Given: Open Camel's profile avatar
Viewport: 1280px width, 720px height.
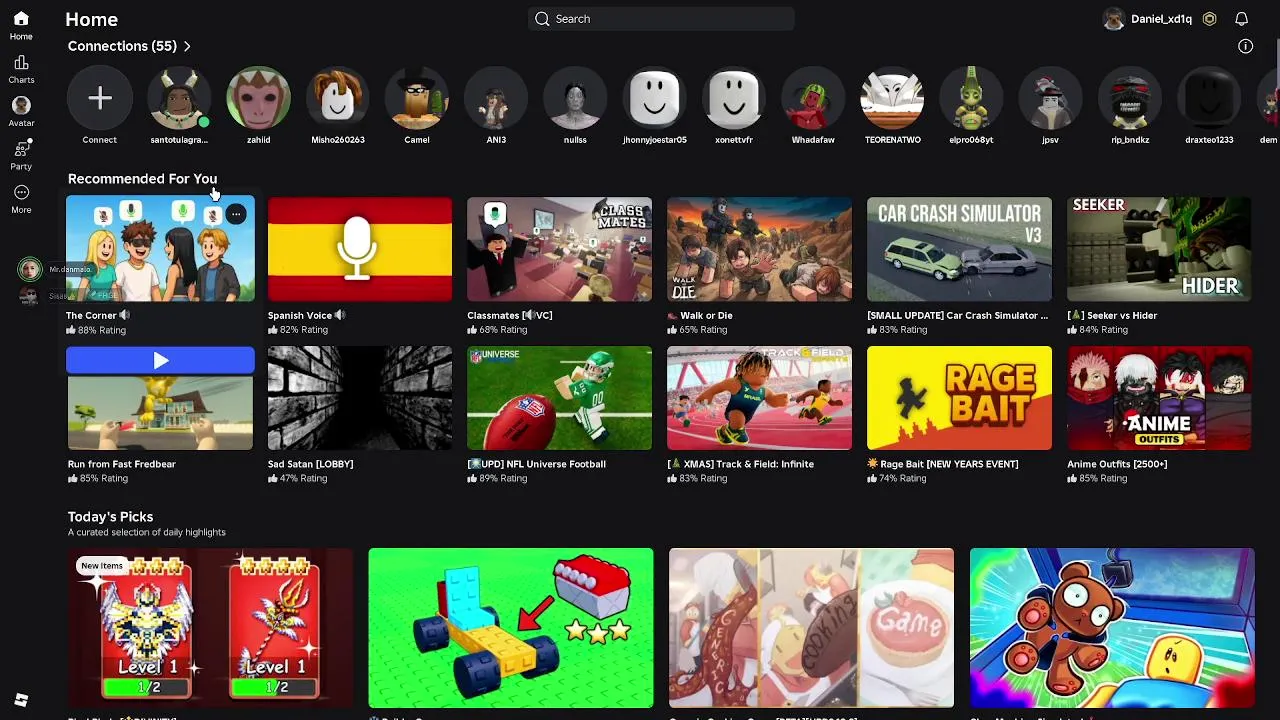Looking at the screenshot, I should pos(417,98).
